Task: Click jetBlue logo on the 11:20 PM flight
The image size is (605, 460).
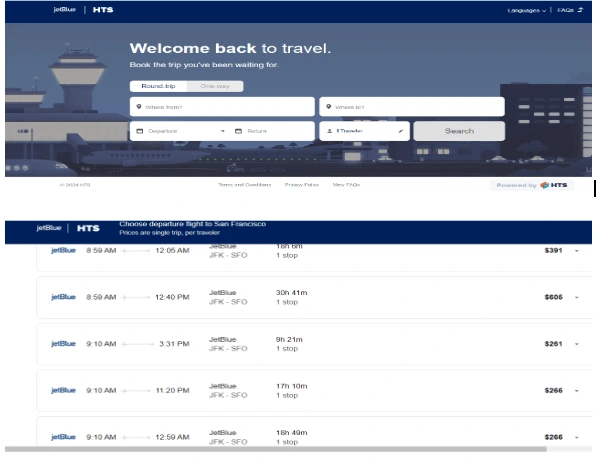Action: [63, 391]
